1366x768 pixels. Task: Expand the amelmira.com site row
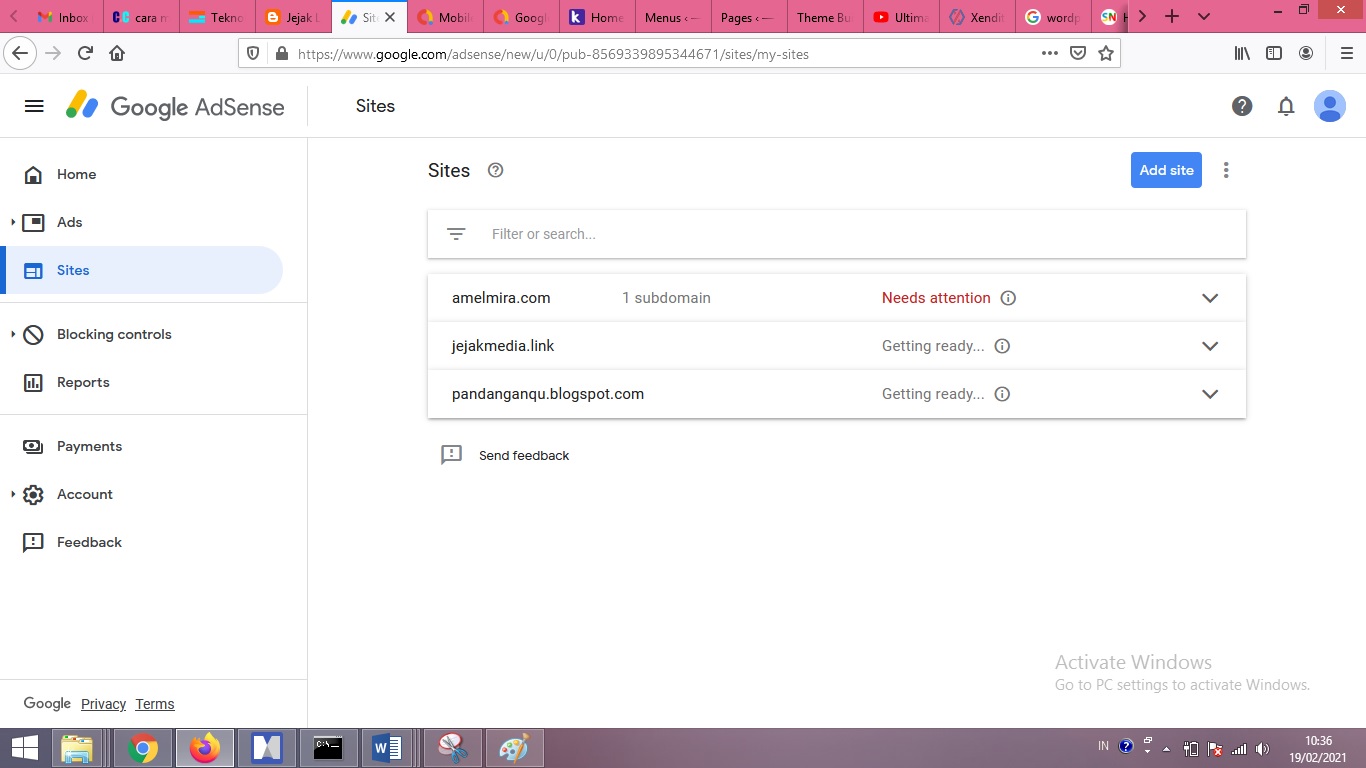tap(1210, 298)
